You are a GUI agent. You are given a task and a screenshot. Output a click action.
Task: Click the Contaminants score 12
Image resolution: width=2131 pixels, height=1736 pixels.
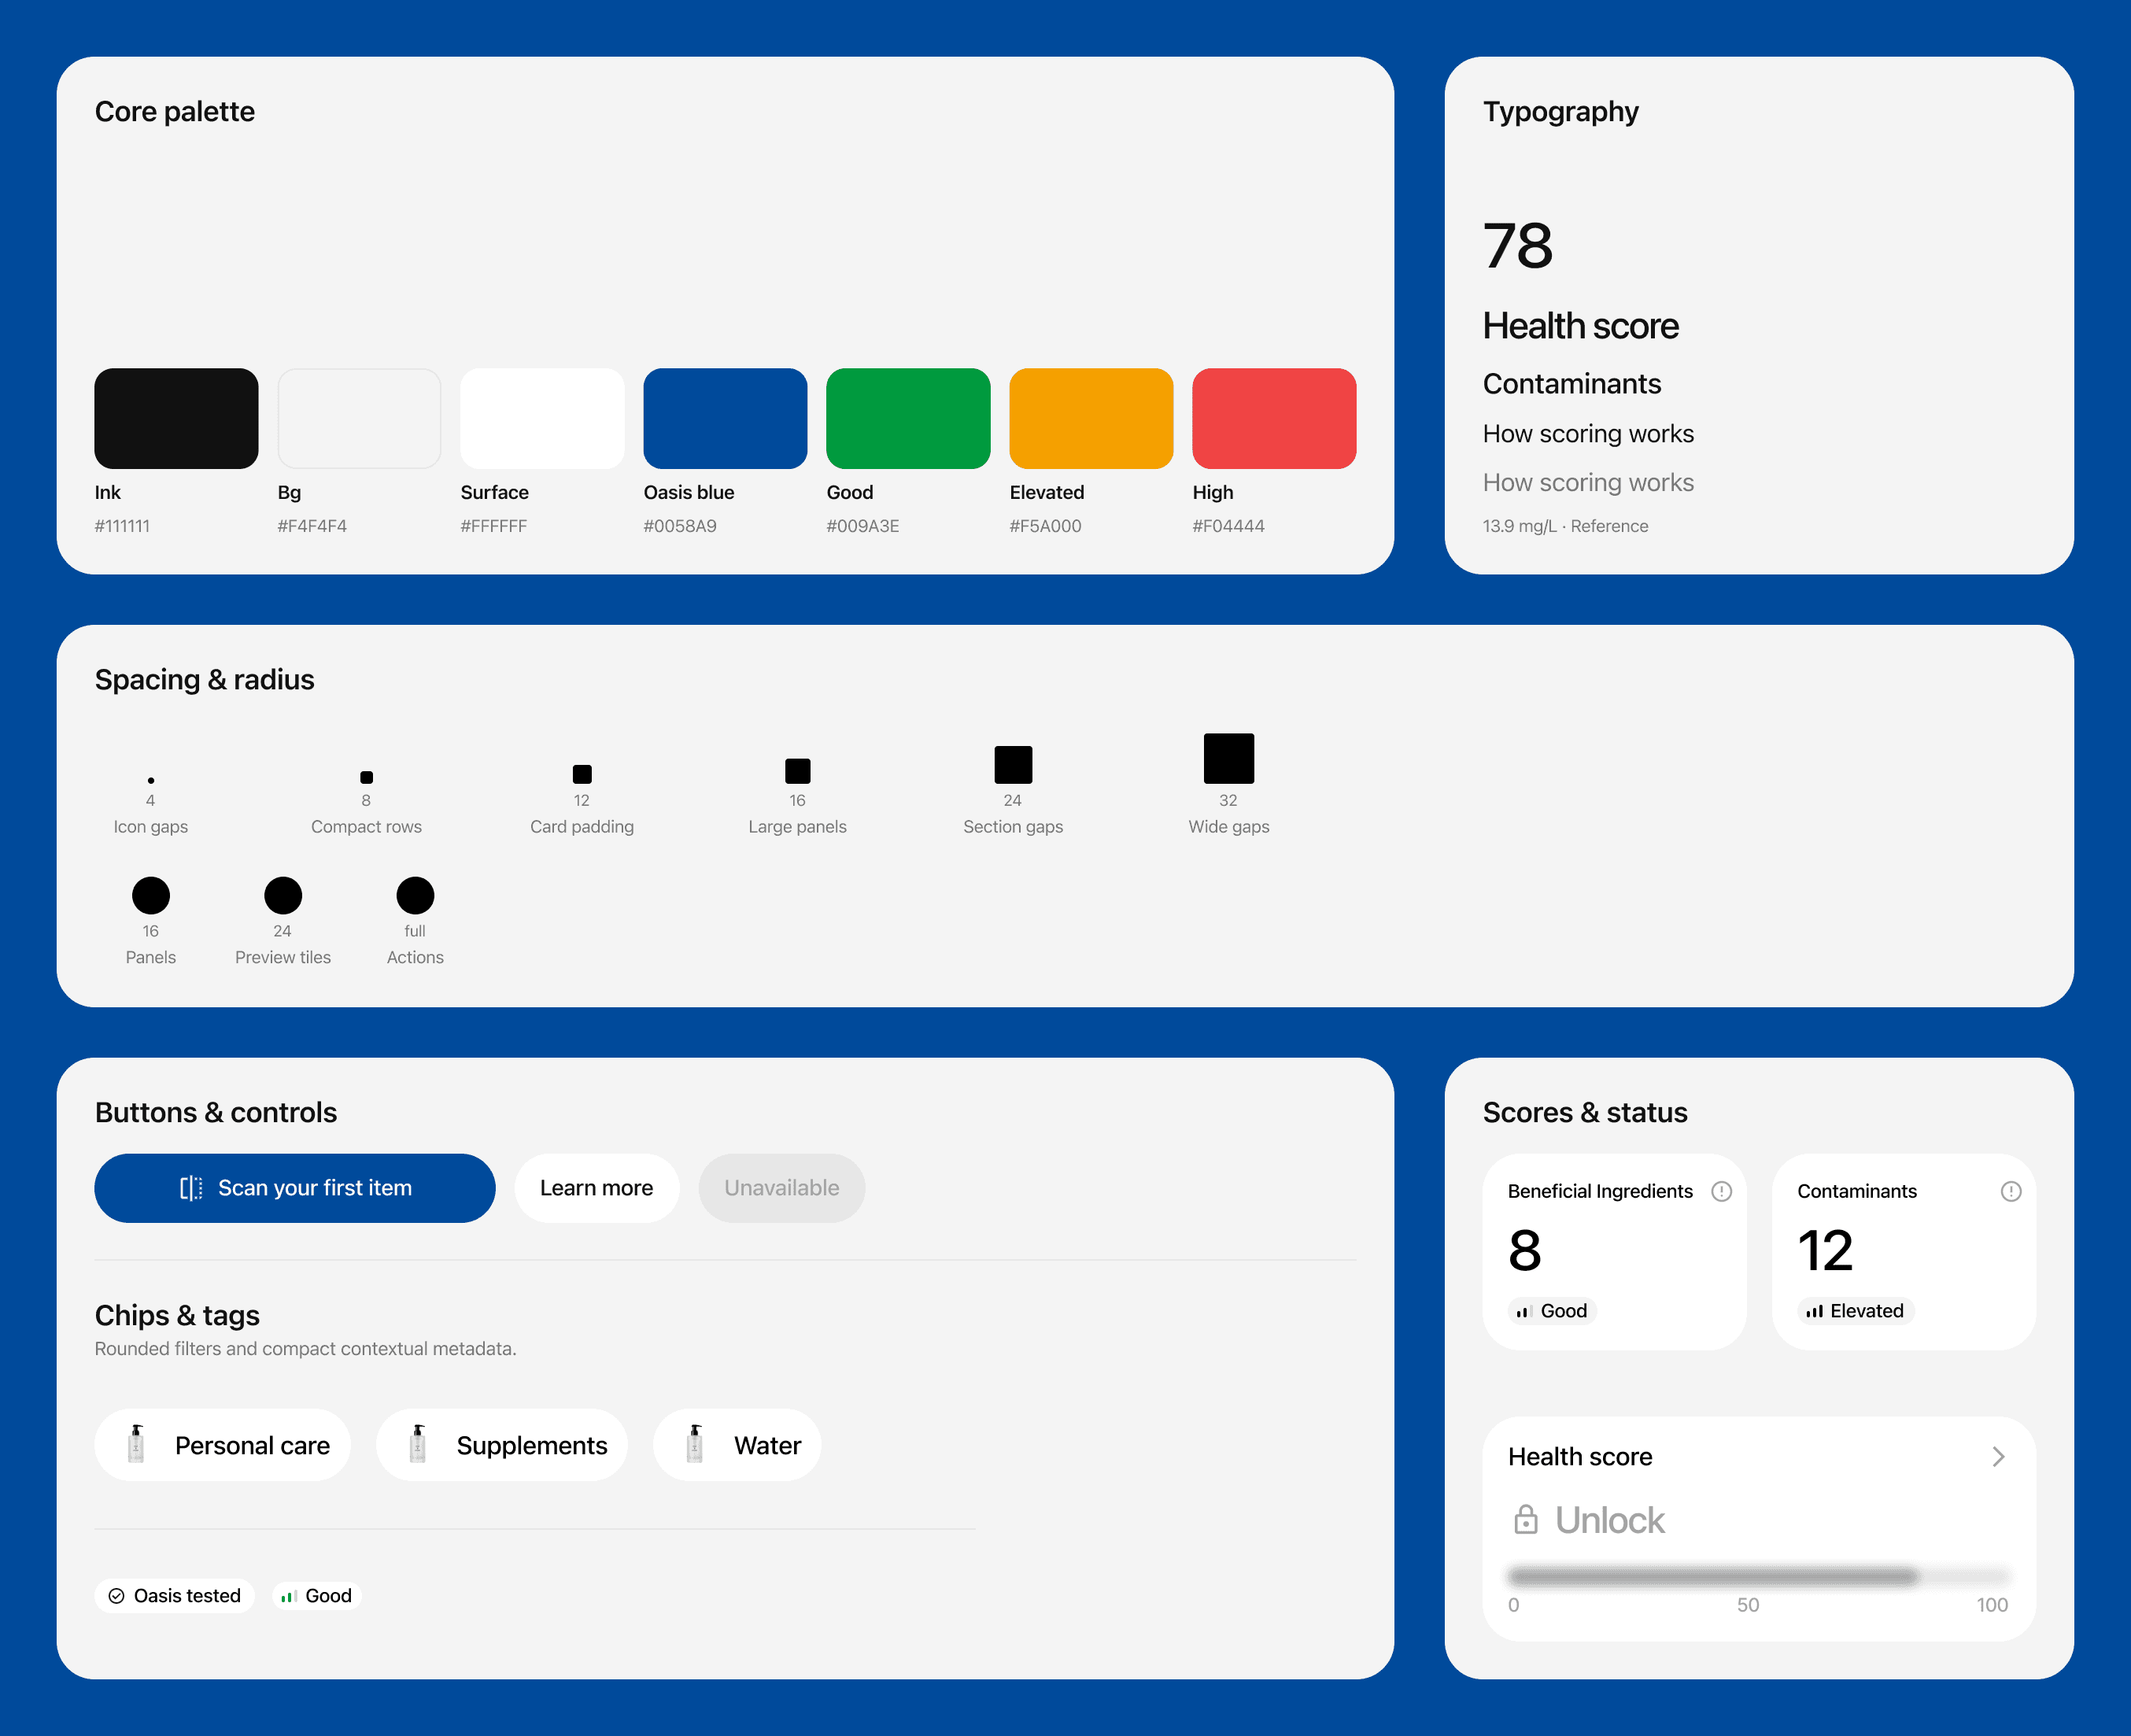(1825, 1251)
